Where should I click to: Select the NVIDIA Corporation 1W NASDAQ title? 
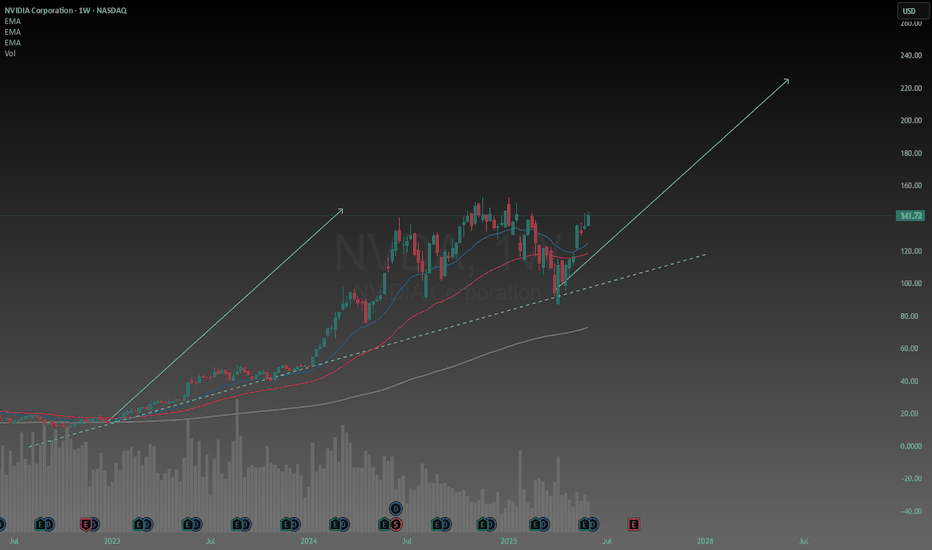click(x=65, y=10)
